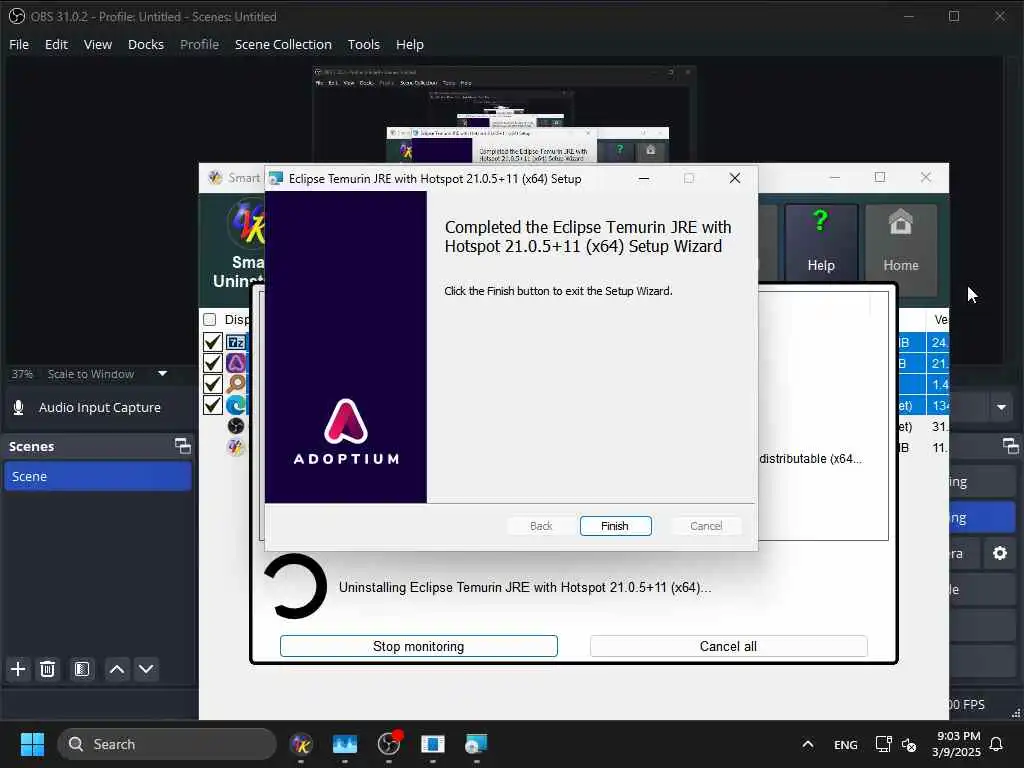
Task: Click the magnifier program icon in list
Action: click(x=236, y=384)
